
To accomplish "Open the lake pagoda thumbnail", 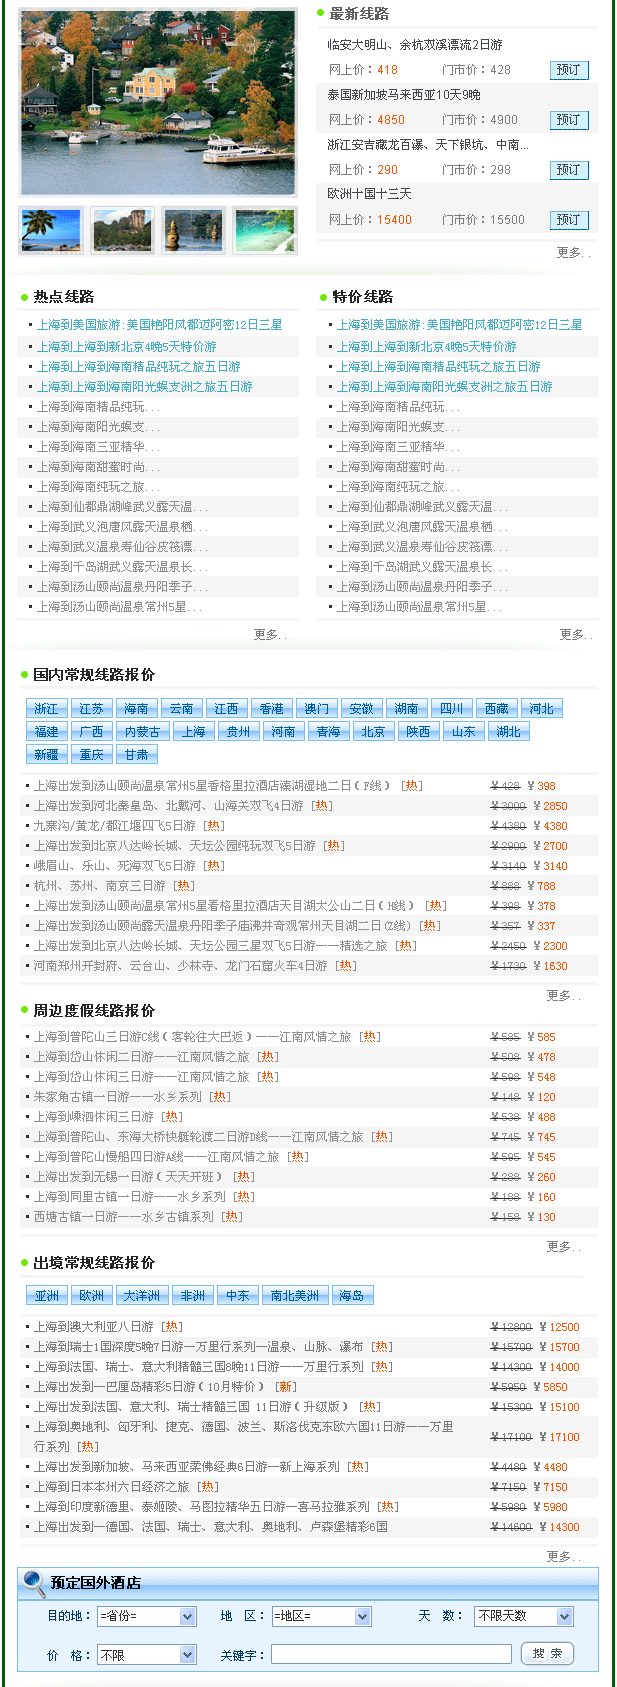I will [x=194, y=230].
